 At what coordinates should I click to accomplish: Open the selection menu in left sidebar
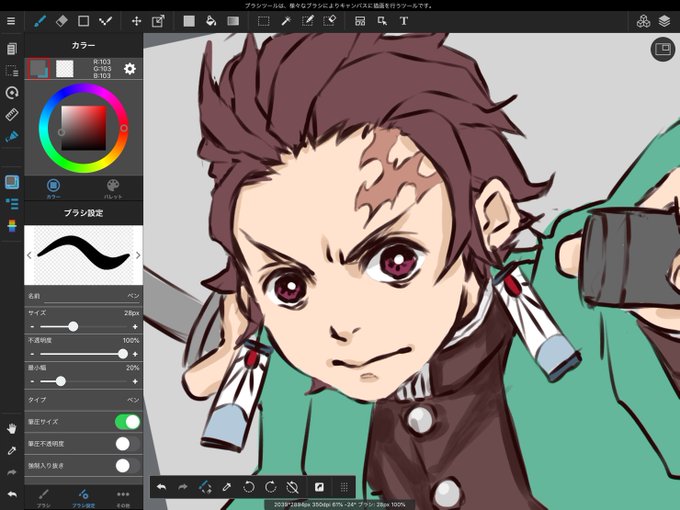[x=12, y=71]
